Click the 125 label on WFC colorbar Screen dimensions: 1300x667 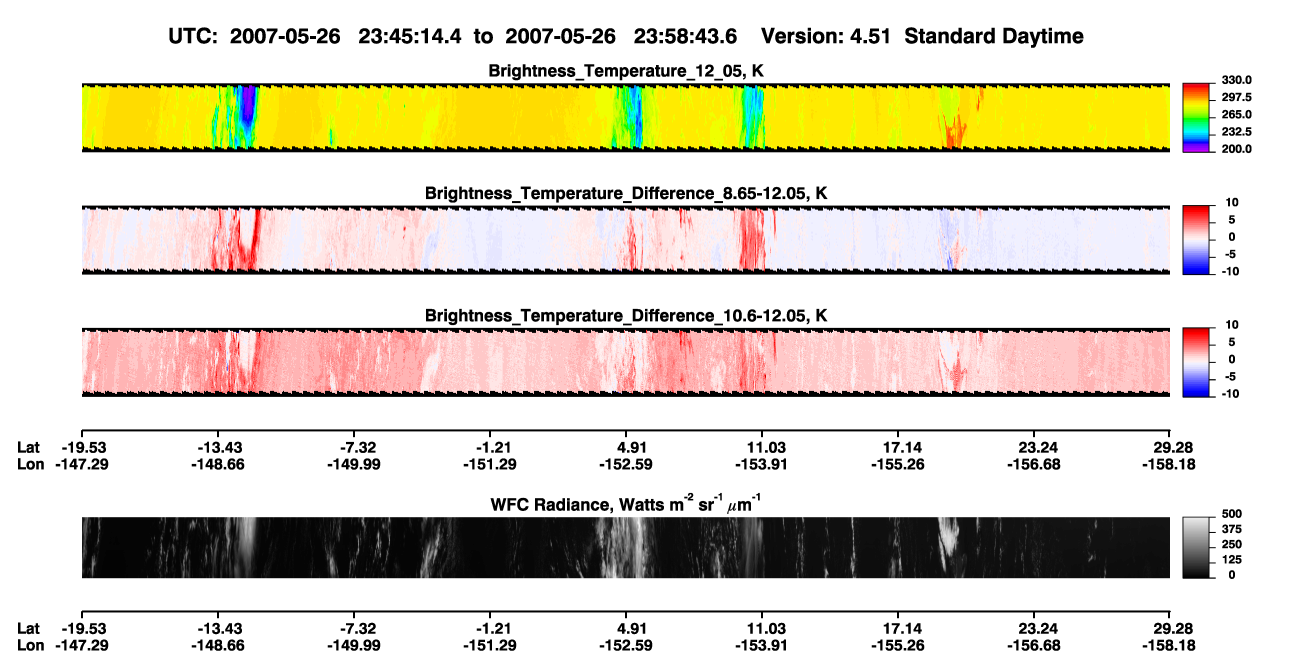(1230, 559)
